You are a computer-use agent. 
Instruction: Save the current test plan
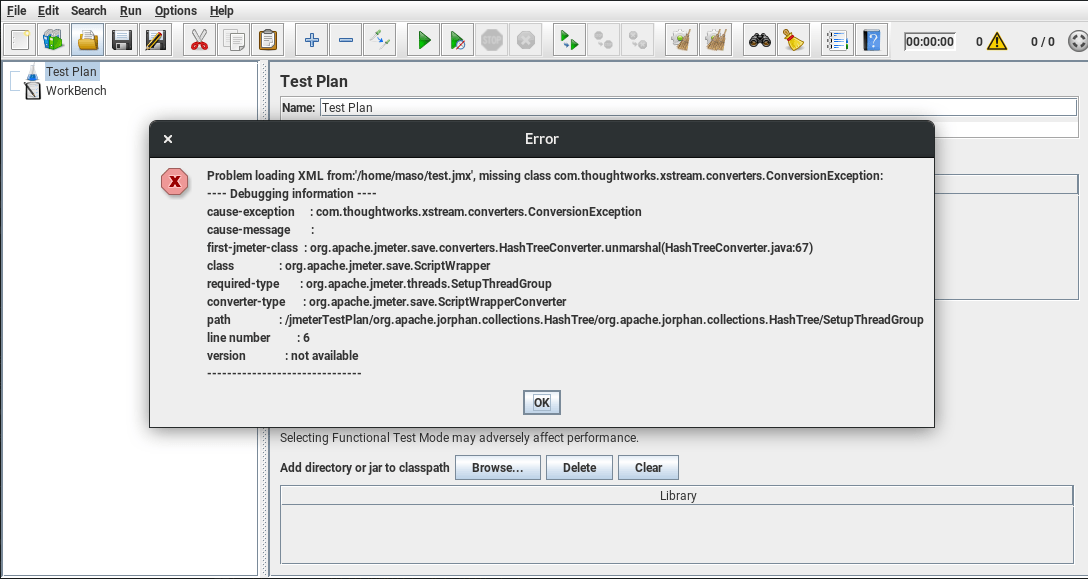pos(120,40)
